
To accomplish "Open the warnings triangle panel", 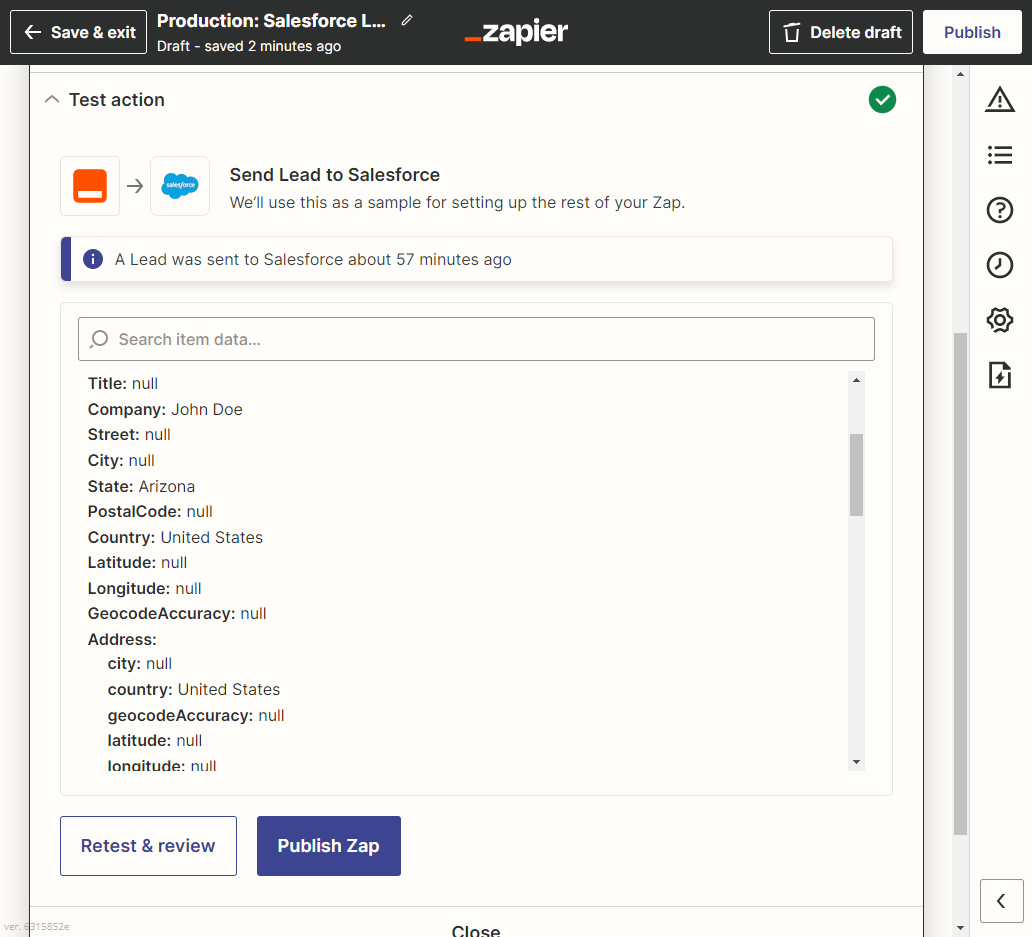I will (x=1000, y=100).
